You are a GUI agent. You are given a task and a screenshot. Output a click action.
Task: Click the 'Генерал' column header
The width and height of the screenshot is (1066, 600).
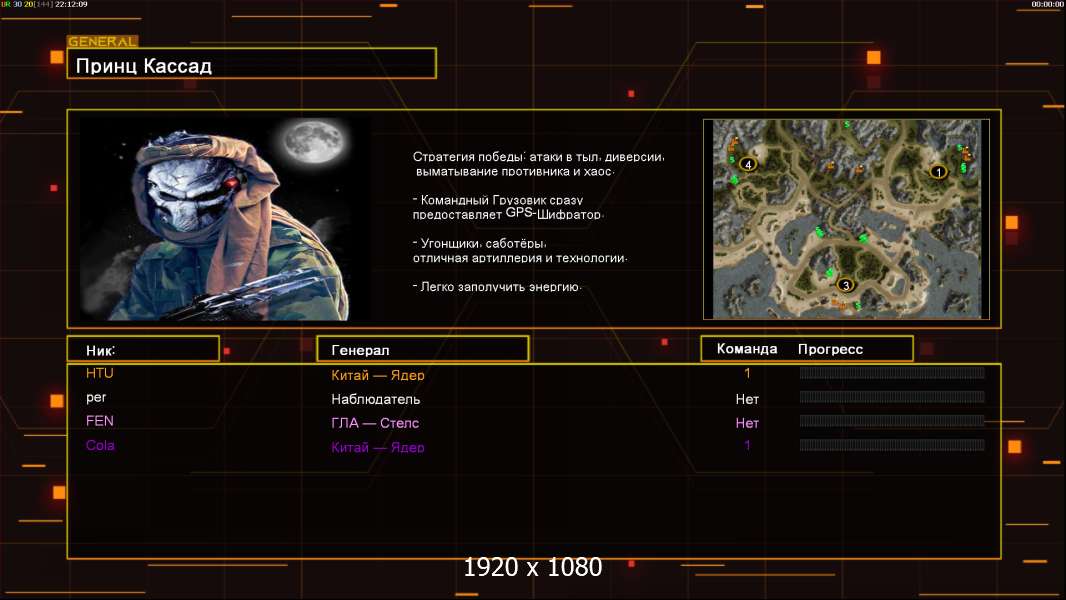tap(422, 349)
